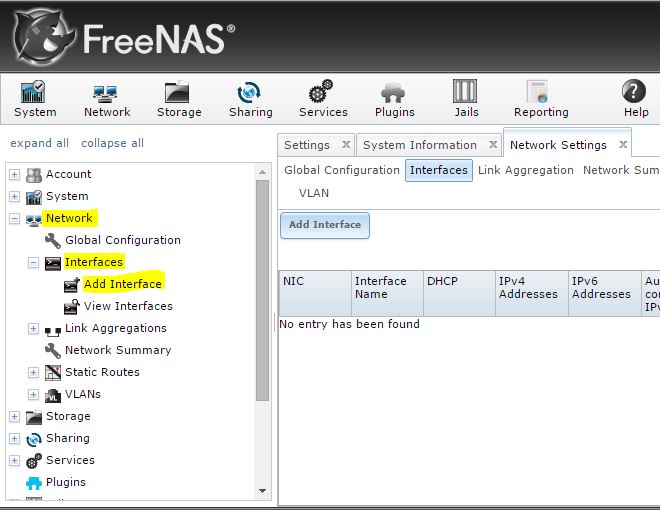660x510 pixels.
Task: Close the Network Settings tab
Action: pos(623,145)
